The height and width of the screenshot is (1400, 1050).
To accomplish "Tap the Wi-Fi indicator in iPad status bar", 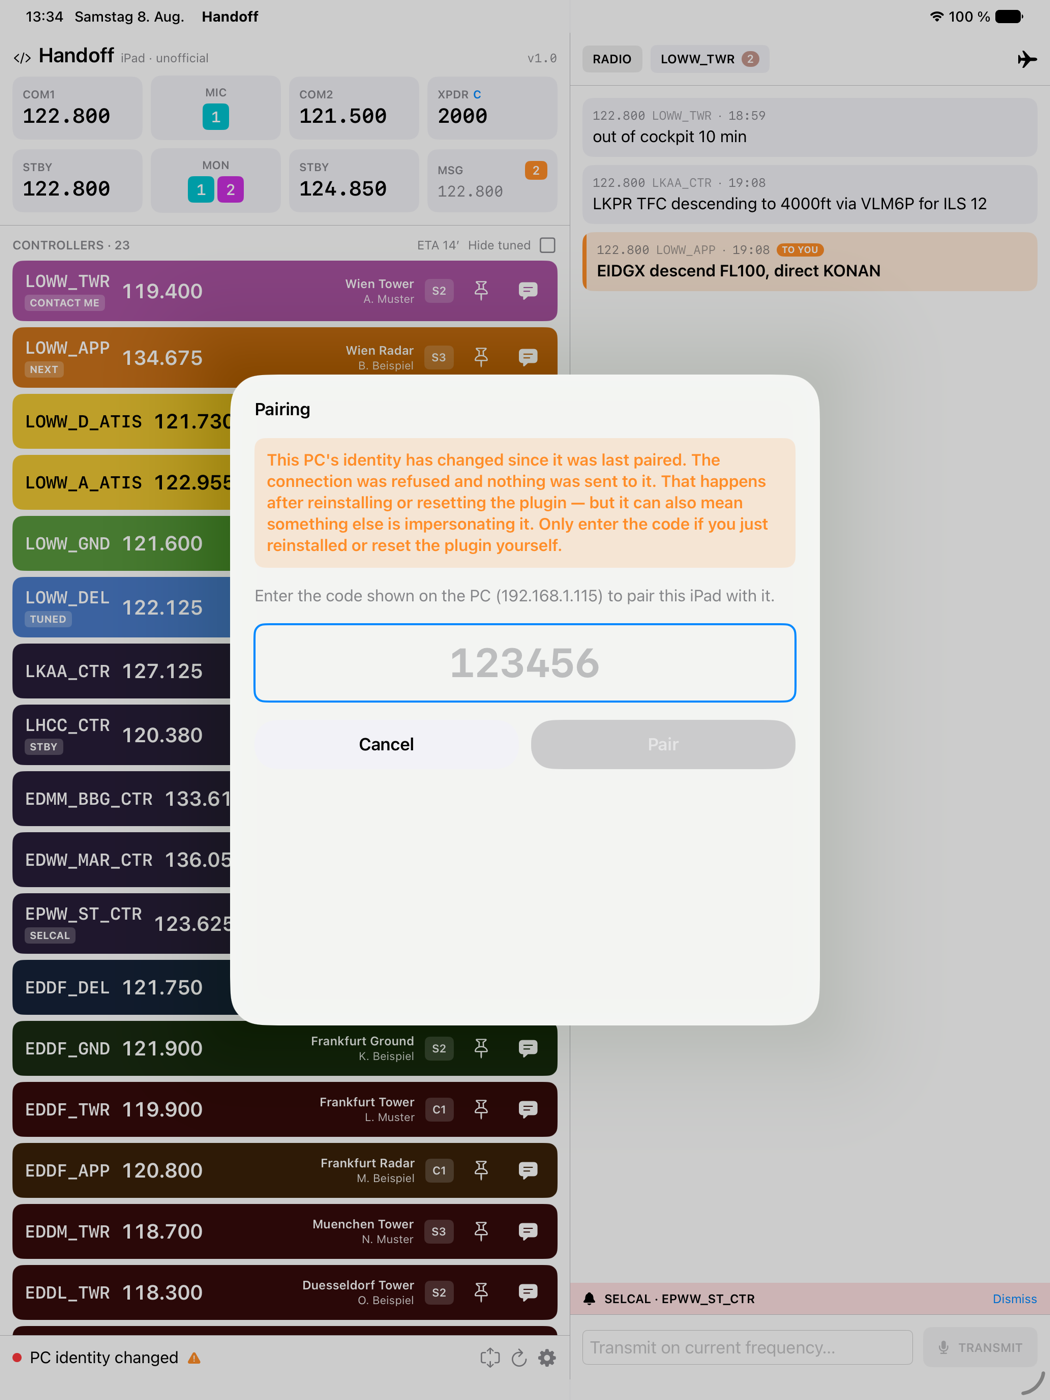I will pos(936,17).
